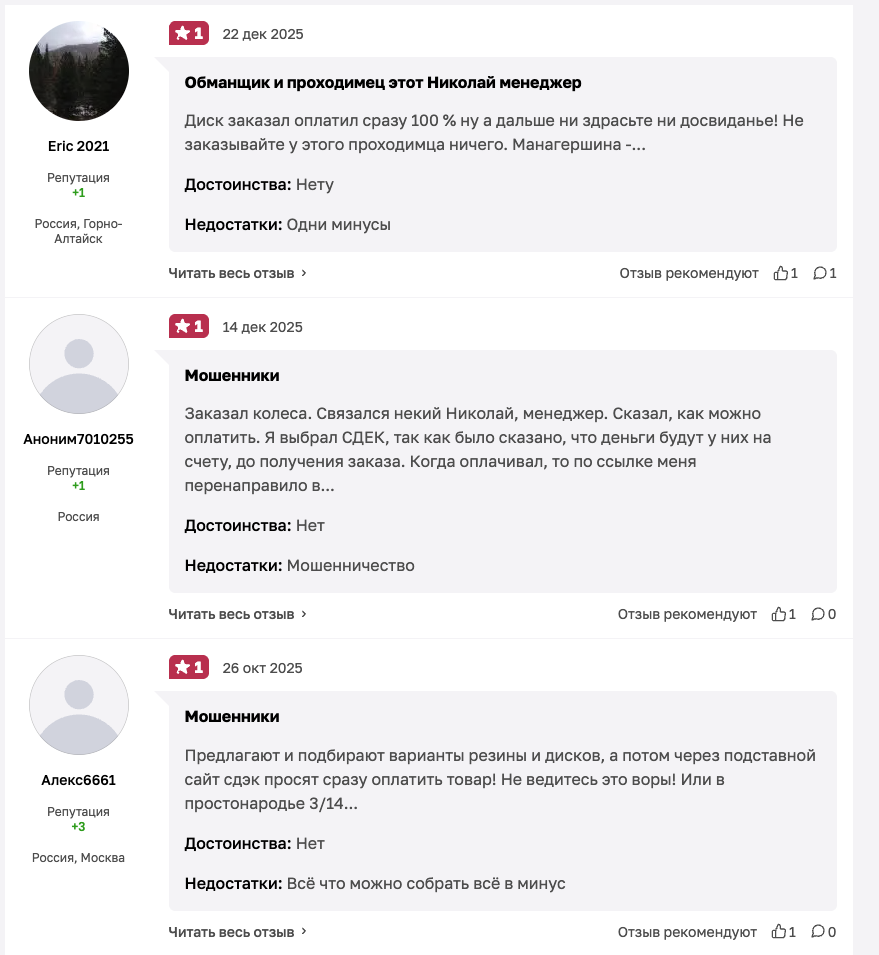Click Eric 2021's reputation +1 value
Image resolution: width=879 pixels, height=955 pixels.
(x=78, y=191)
